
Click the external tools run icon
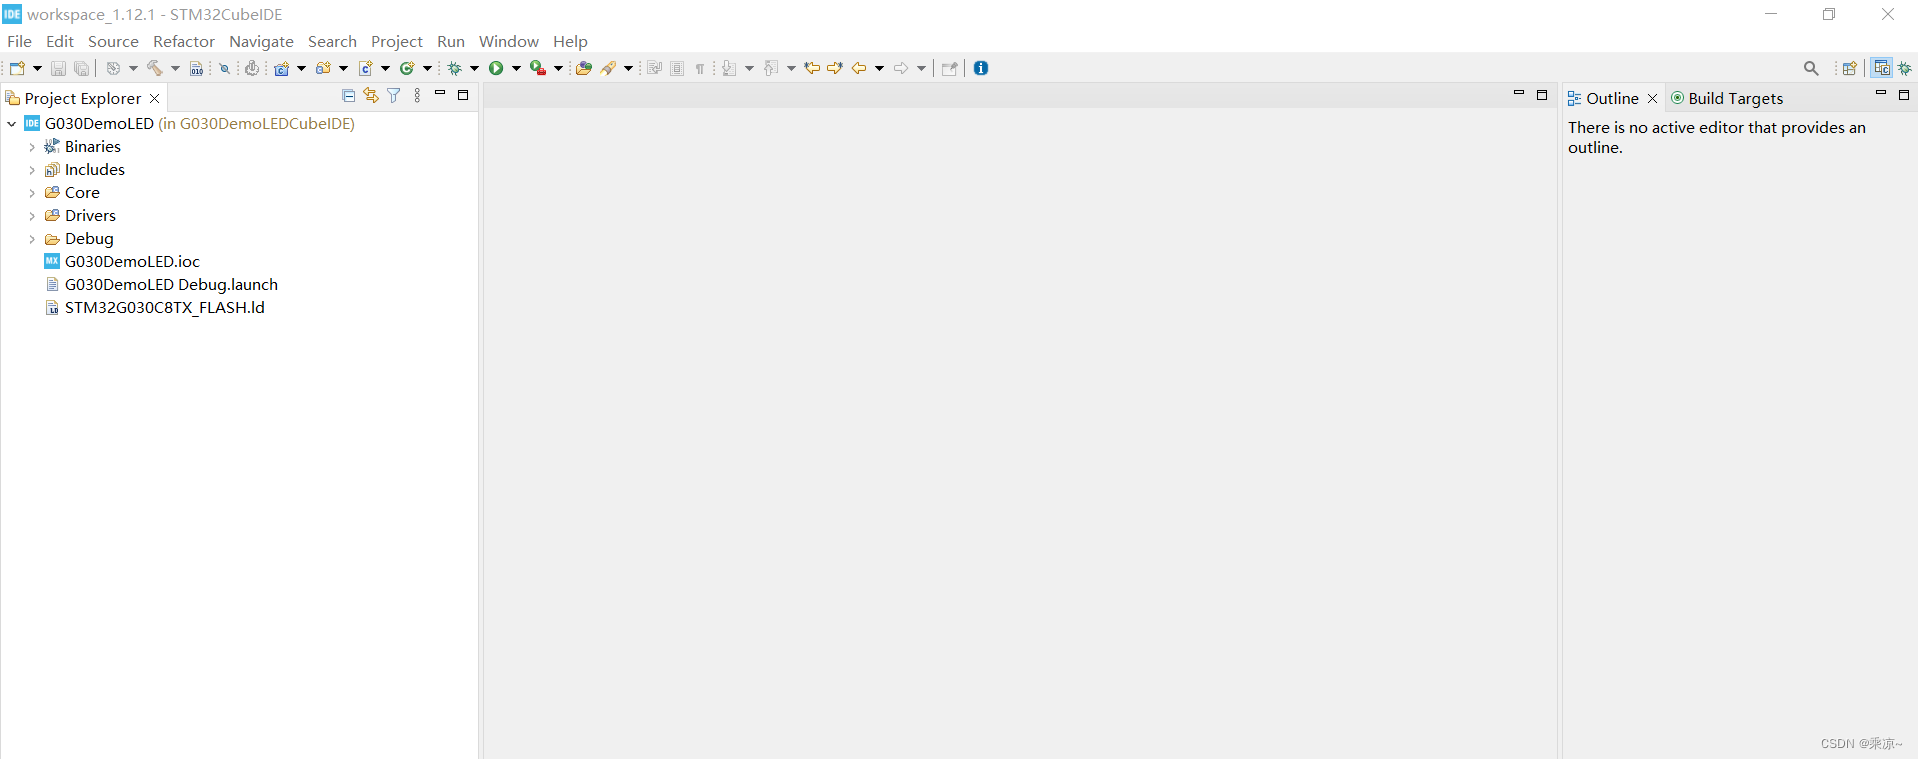(x=538, y=68)
